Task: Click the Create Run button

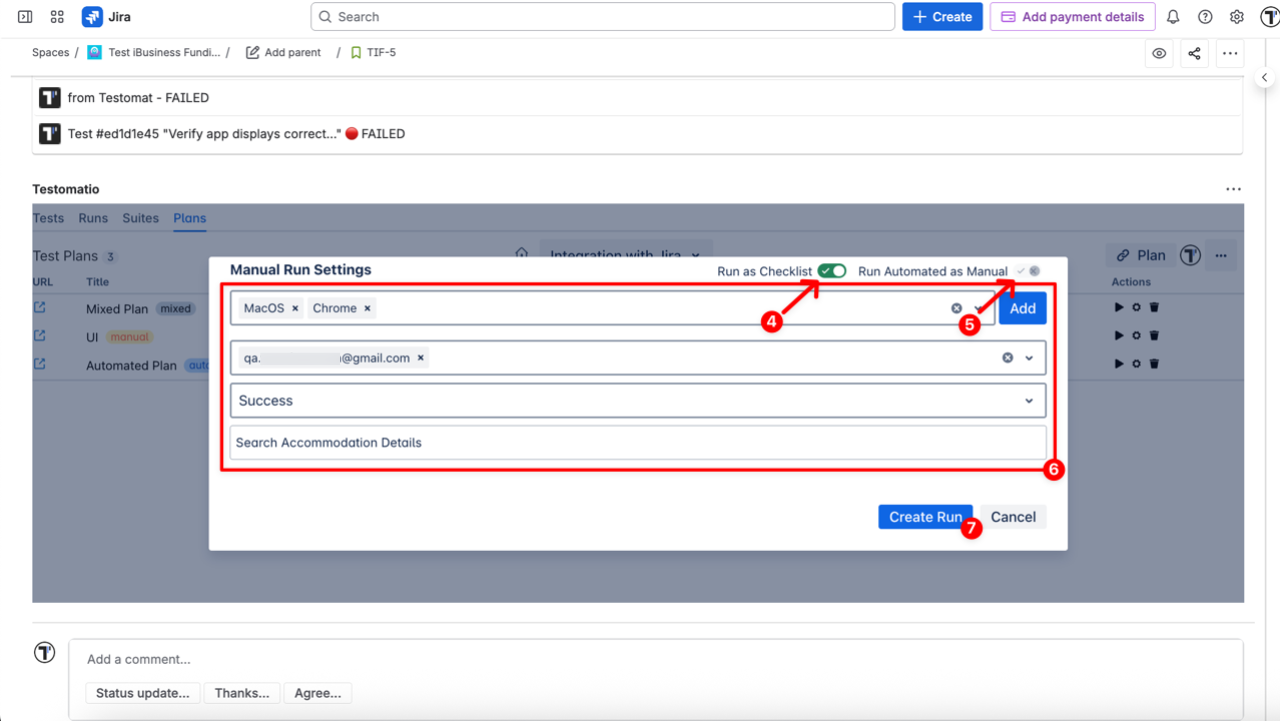Action: click(924, 517)
